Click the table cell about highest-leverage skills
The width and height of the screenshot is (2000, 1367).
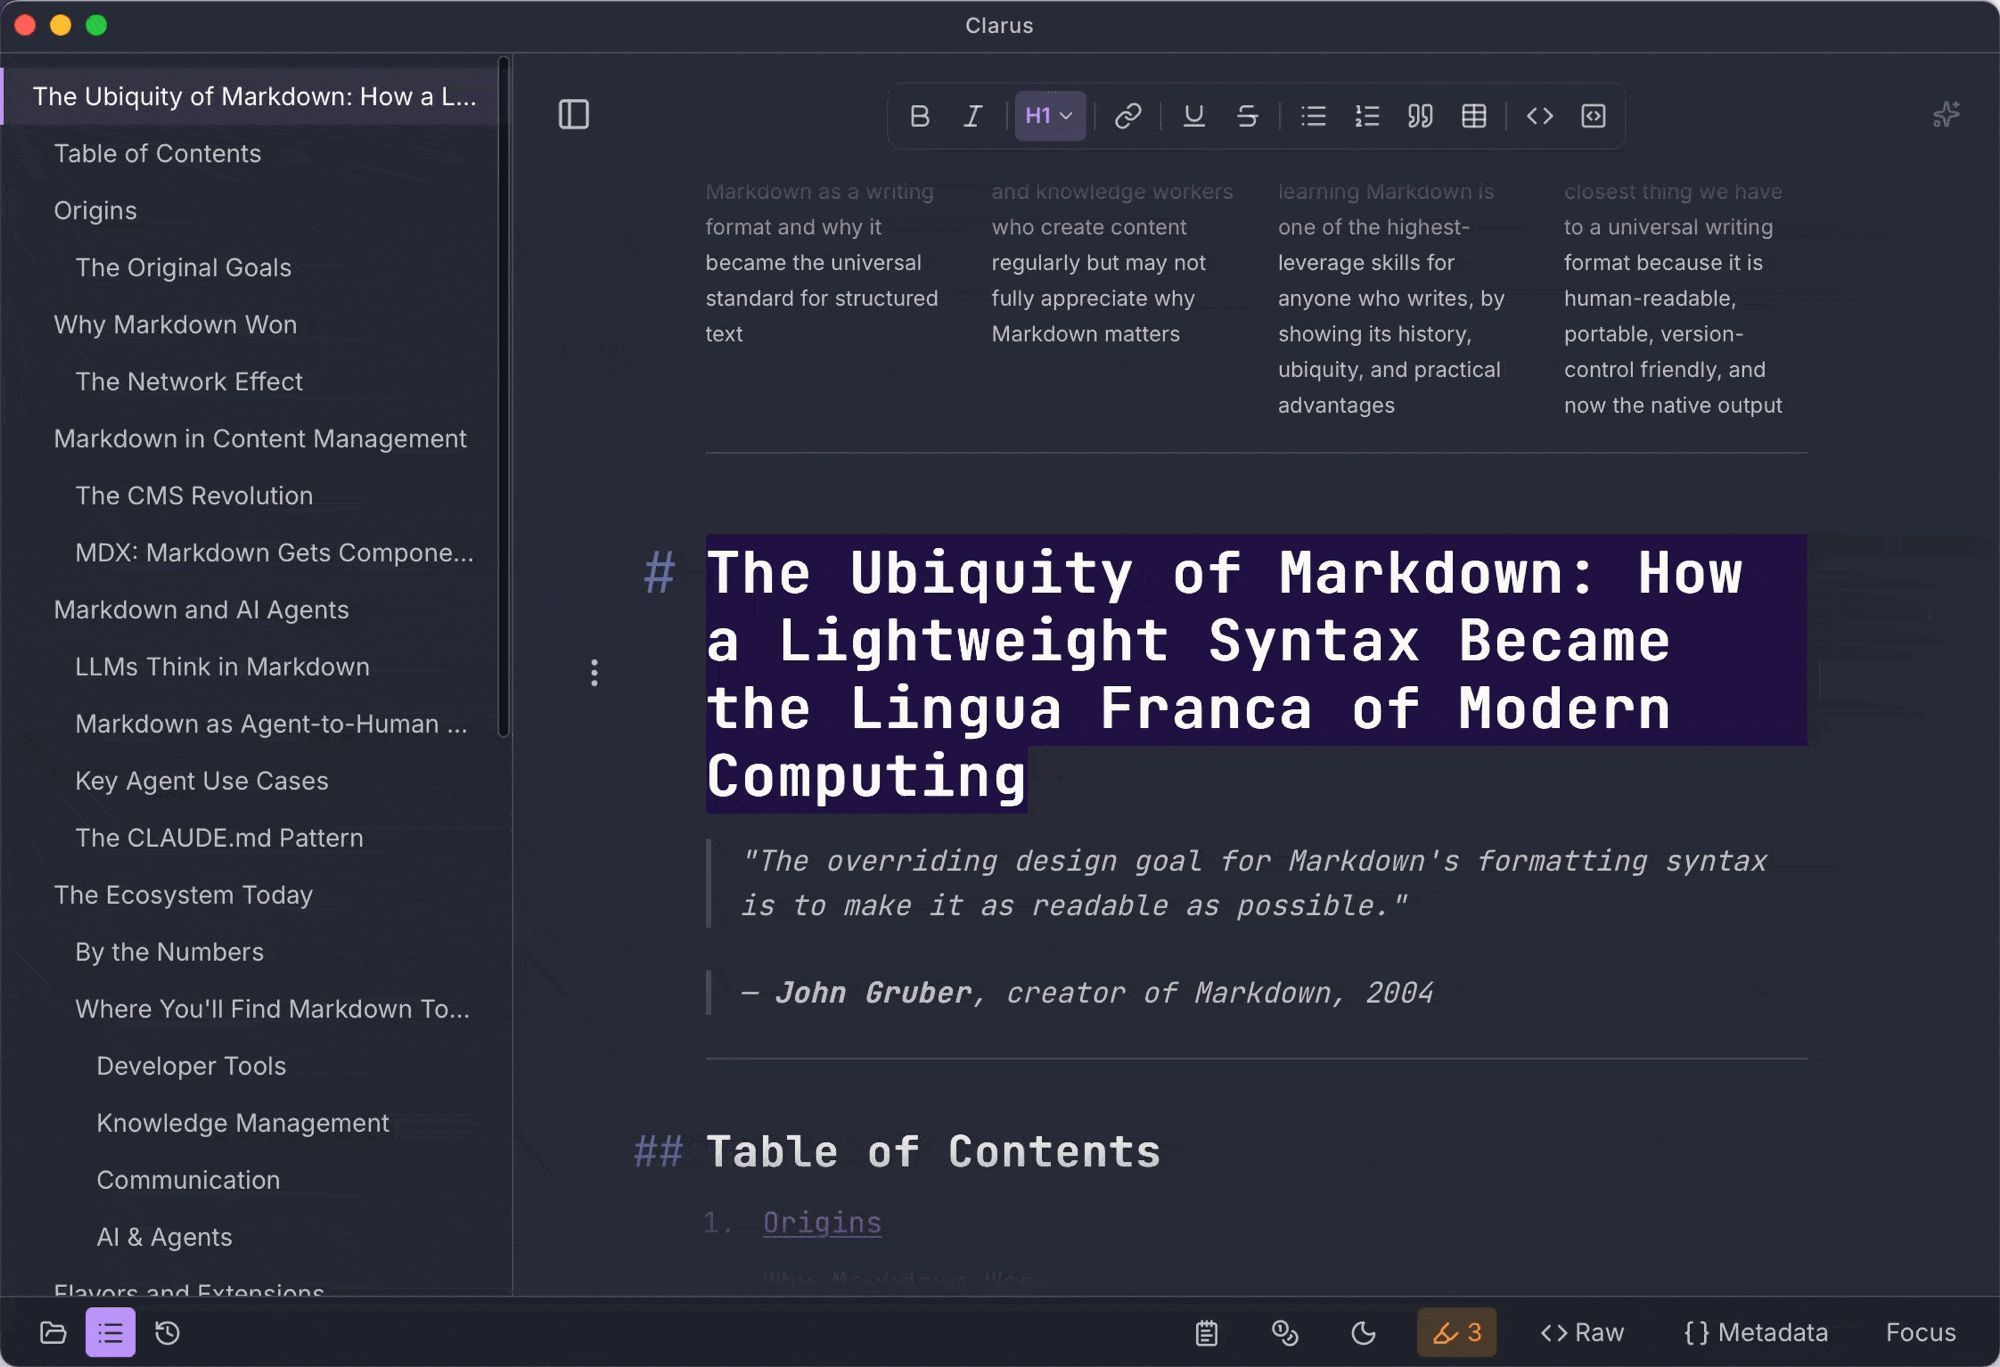tap(1391, 298)
